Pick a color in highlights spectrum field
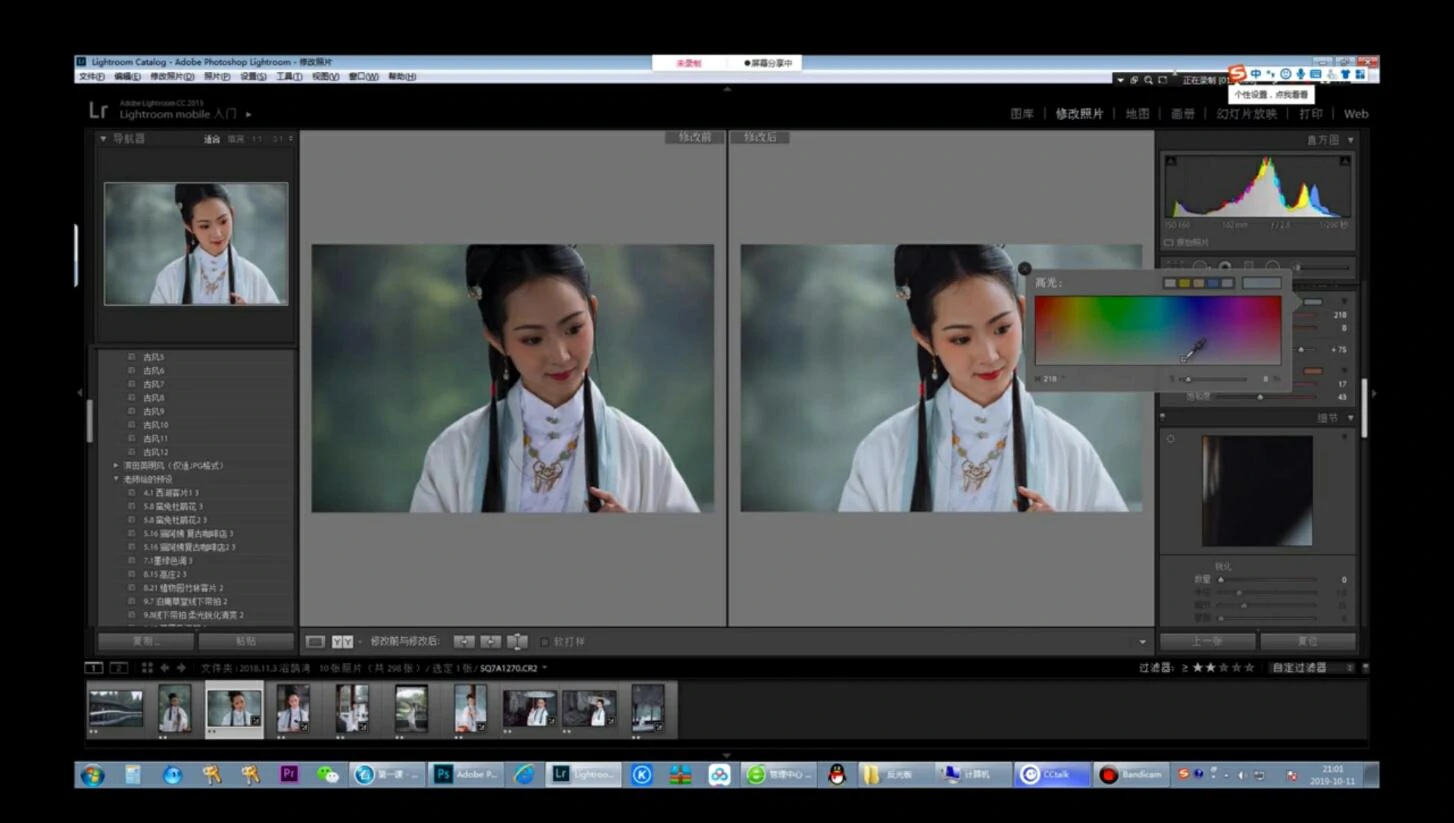This screenshot has width=1454, height=823. (x=1158, y=330)
